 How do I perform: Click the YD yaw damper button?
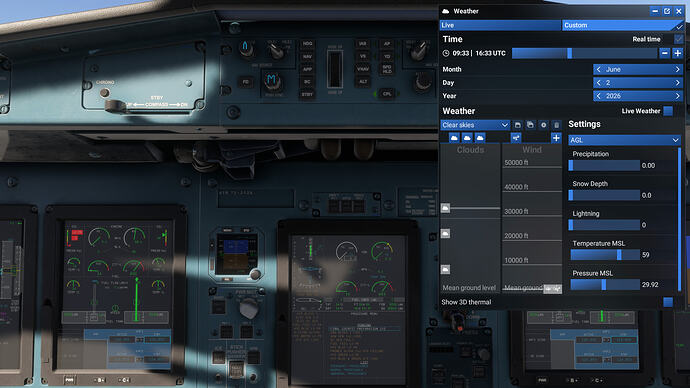coord(387,57)
